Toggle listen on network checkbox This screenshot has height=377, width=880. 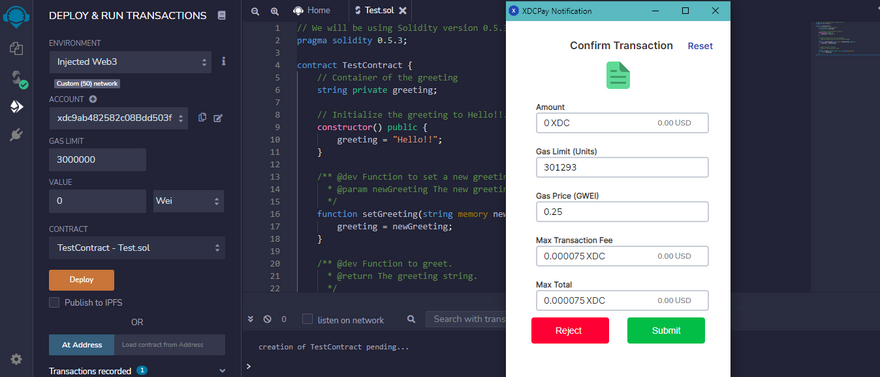(307, 319)
